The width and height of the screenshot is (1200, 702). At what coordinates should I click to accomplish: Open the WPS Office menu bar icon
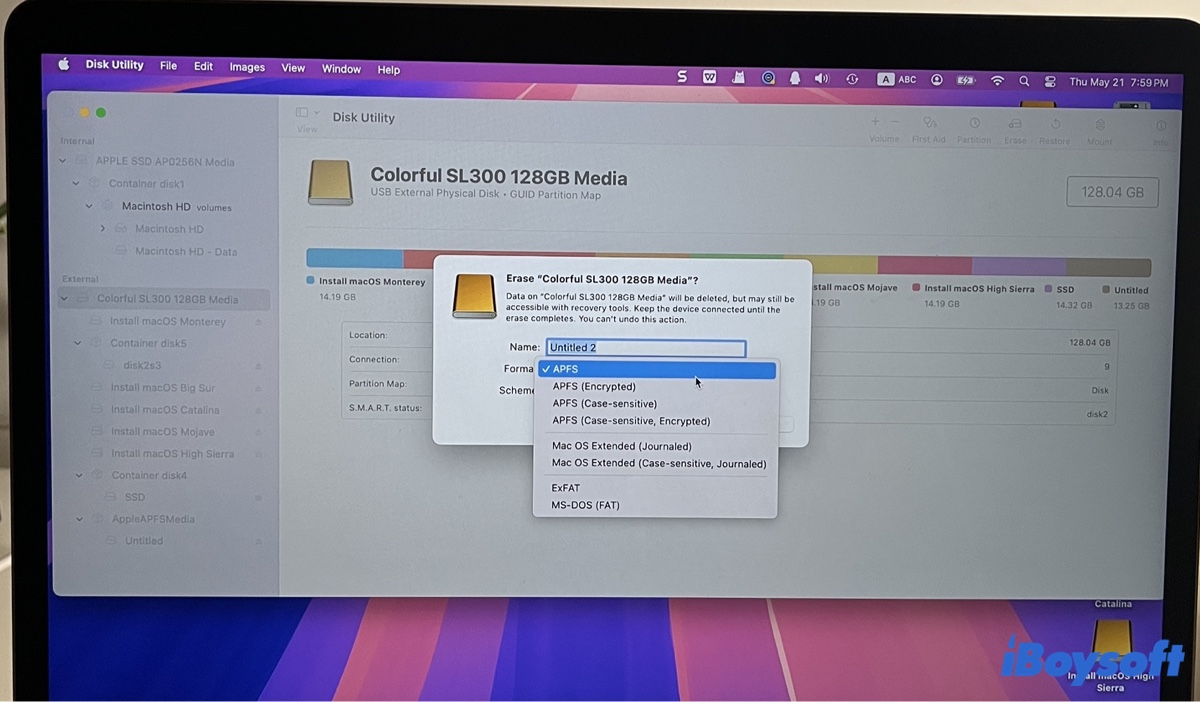coord(710,76)
